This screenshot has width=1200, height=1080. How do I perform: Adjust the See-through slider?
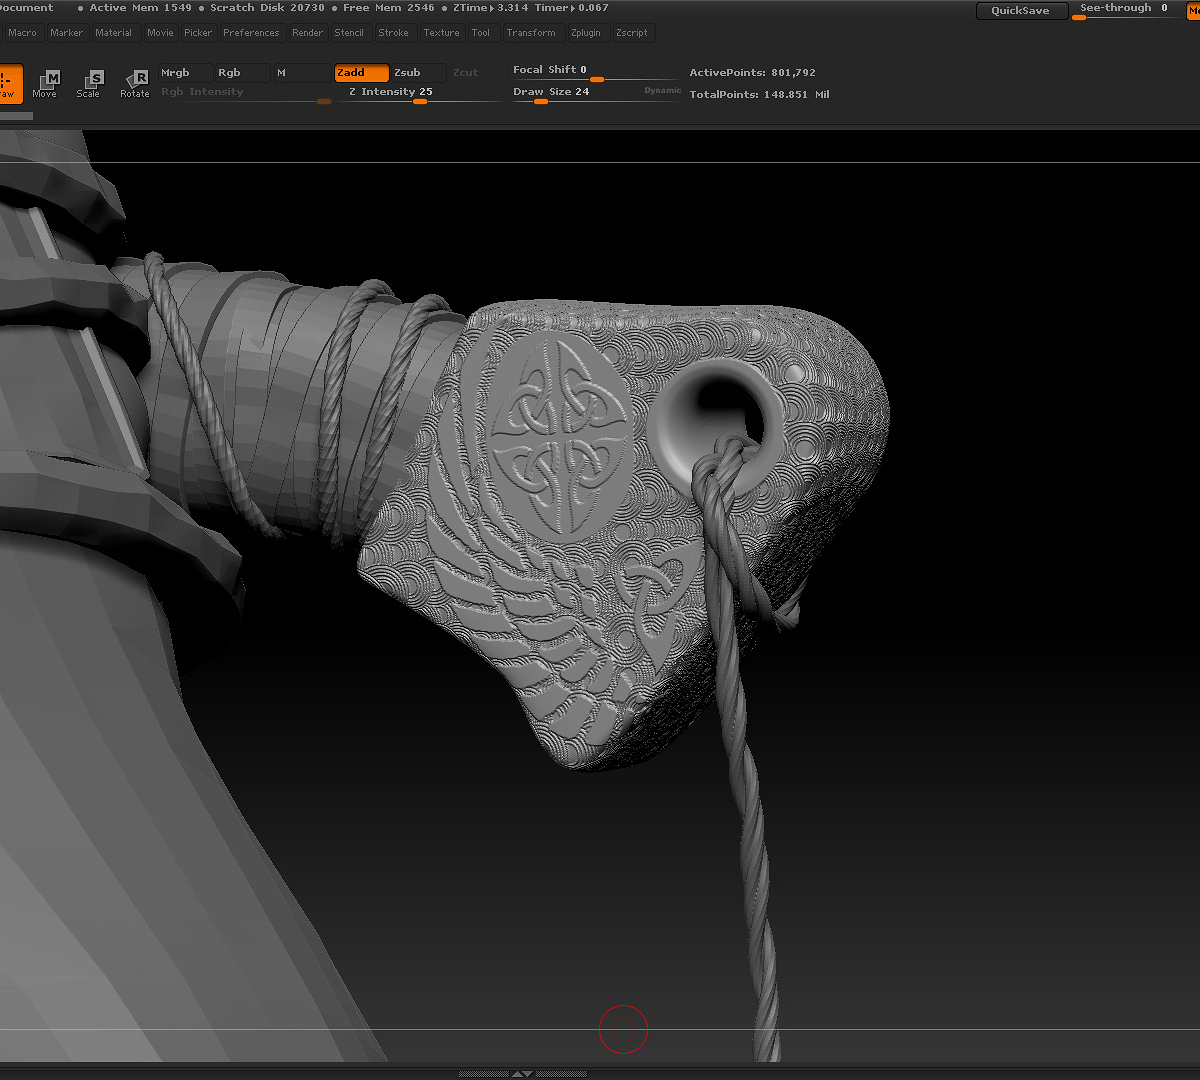1124,10
